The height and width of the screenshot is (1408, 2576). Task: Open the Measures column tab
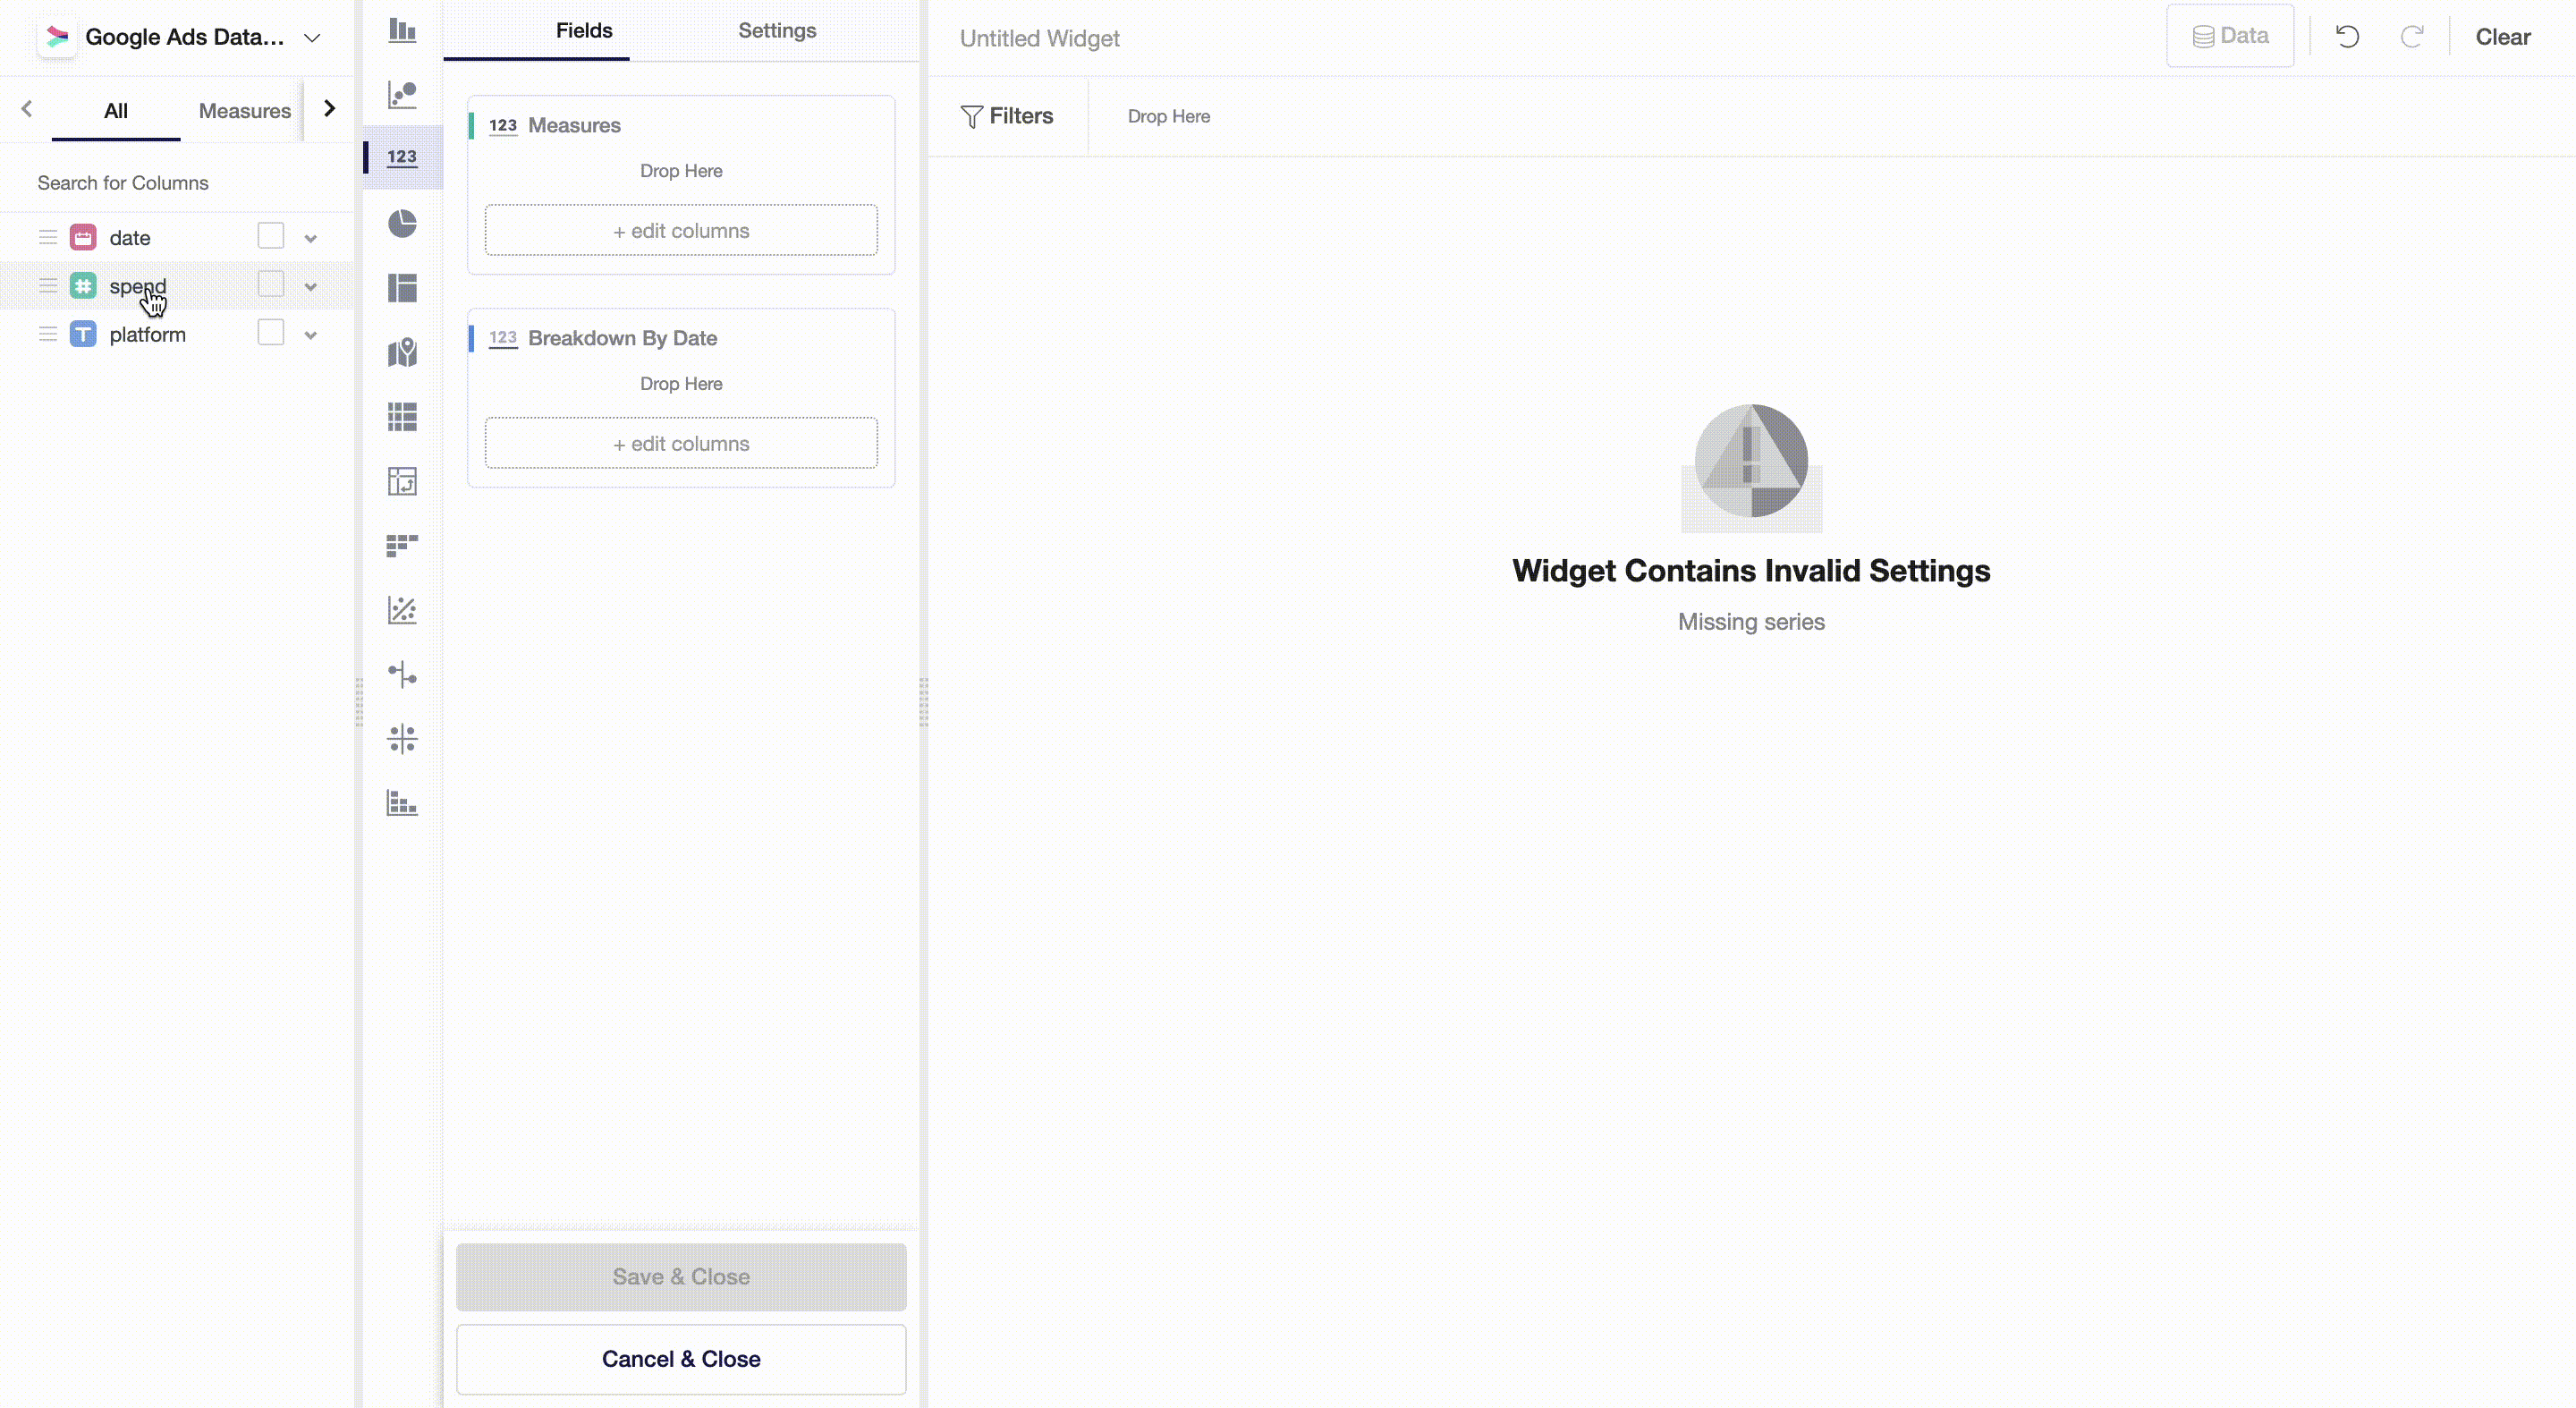click(x=244, y=111)
